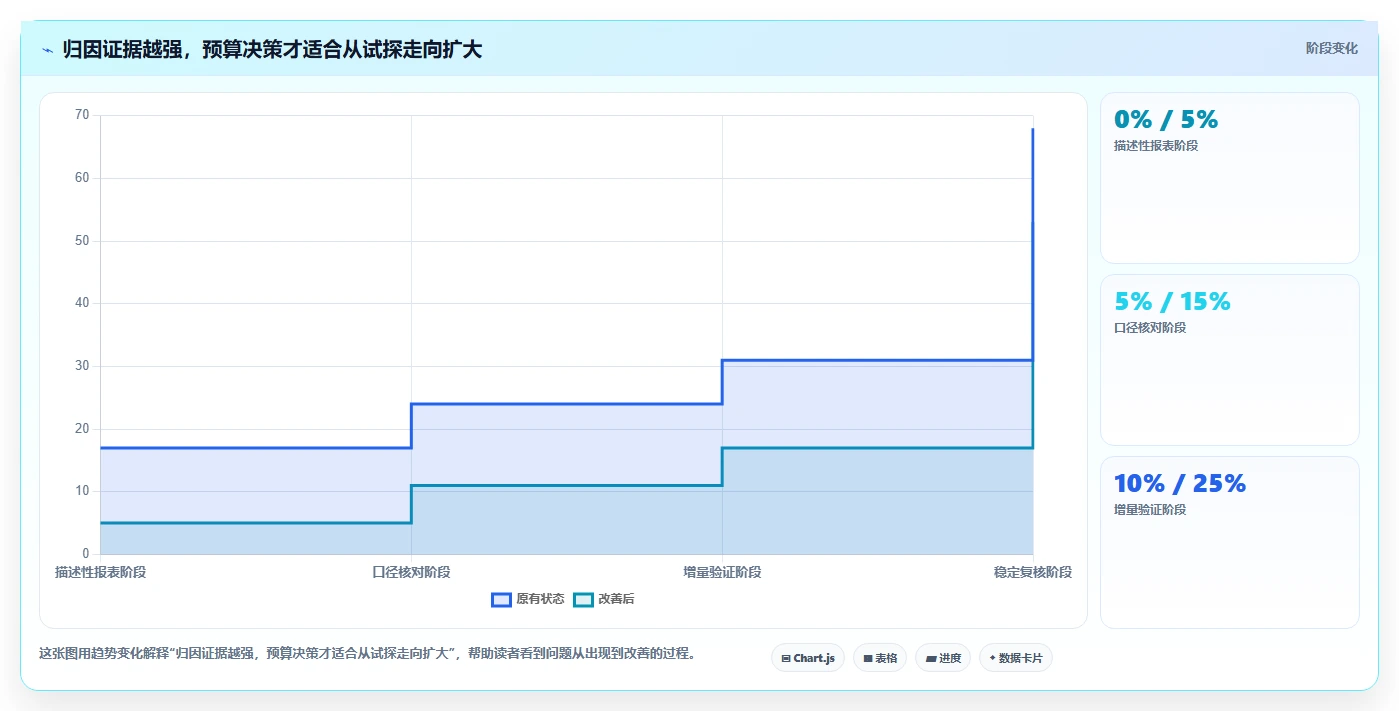The height and width of the screenshot is (711, 1399).
Task: Click the 10% / 25% value text
Action: 1180,484
